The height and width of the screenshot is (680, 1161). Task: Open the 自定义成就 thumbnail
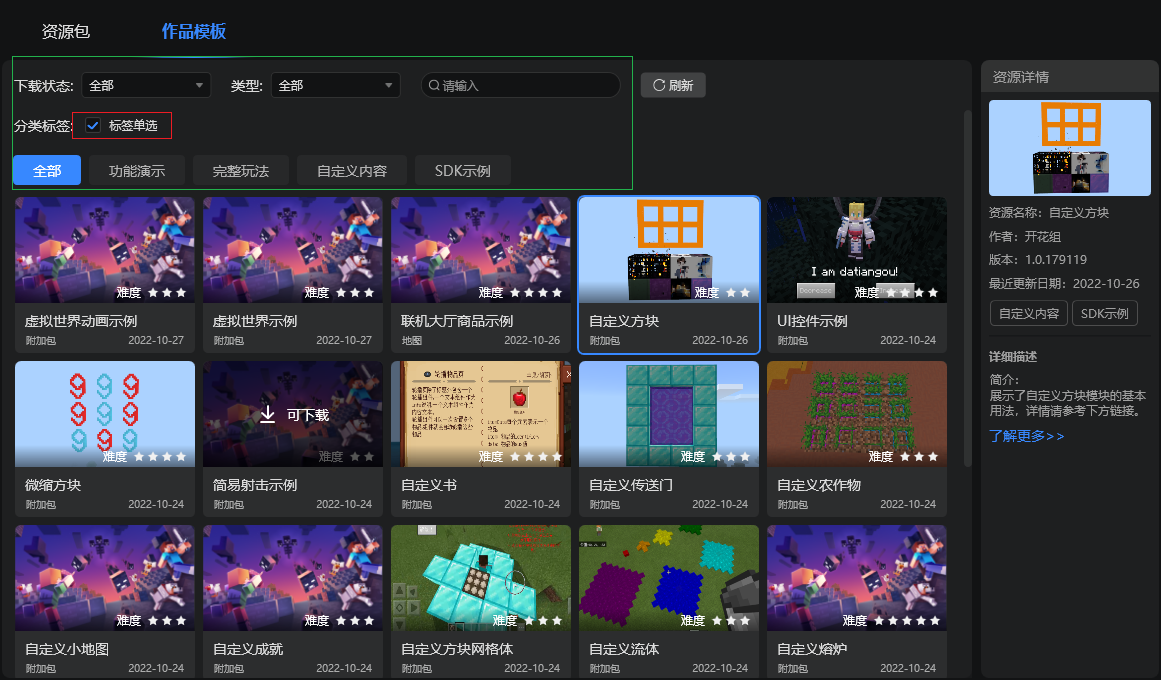point(292,578)
